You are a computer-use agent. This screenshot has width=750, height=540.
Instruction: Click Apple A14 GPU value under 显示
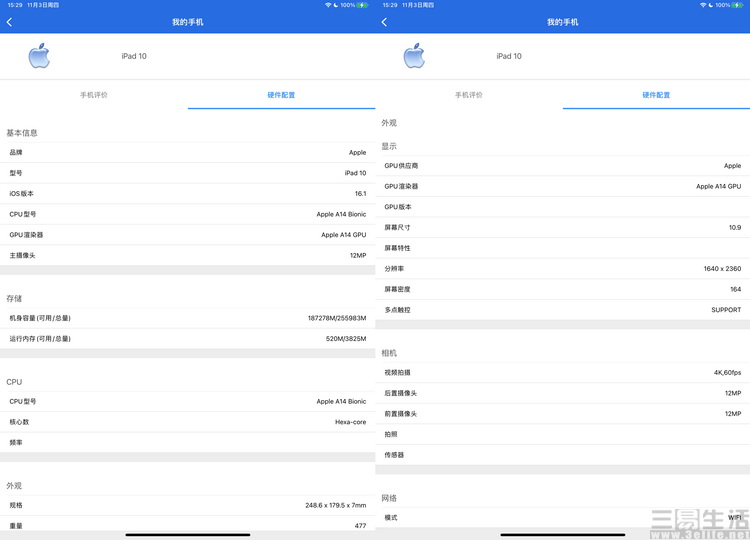pos(718,186)
